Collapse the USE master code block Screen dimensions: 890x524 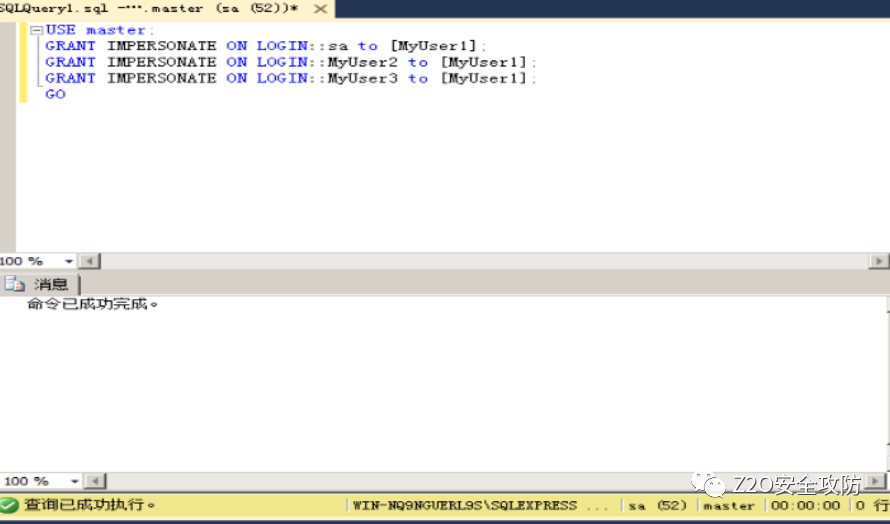click(37, 30)
